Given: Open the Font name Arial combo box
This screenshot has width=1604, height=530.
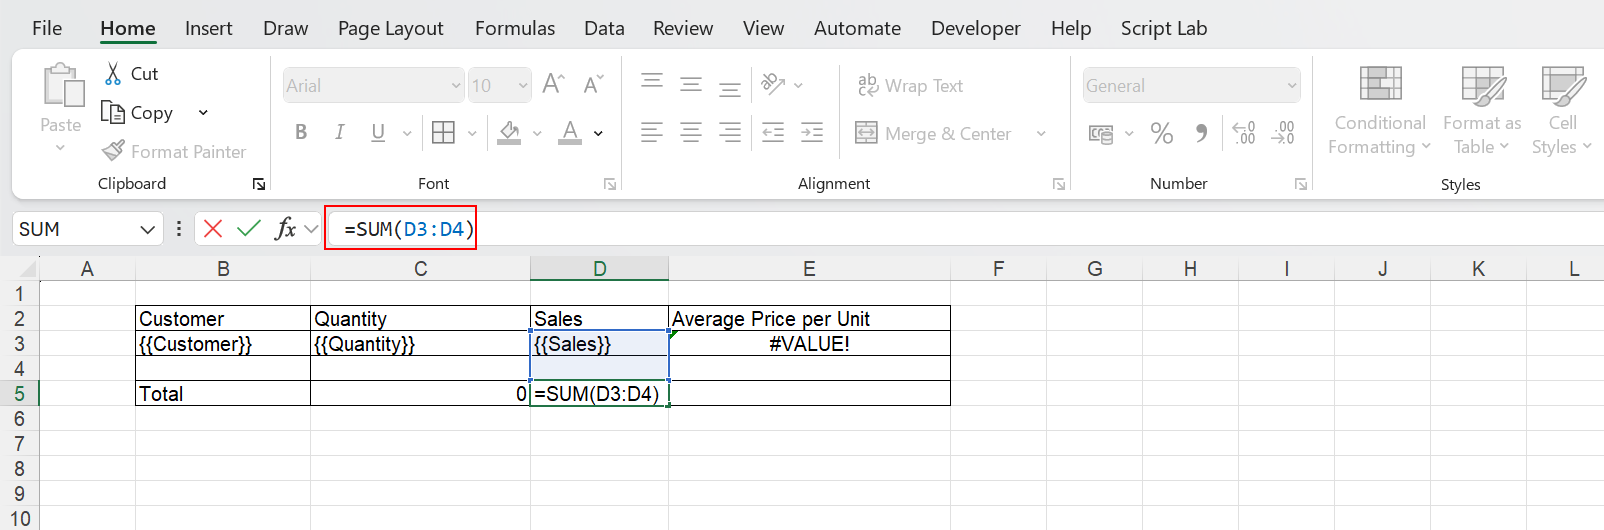Looking at the screenshot, I should (x=373, y=86).
